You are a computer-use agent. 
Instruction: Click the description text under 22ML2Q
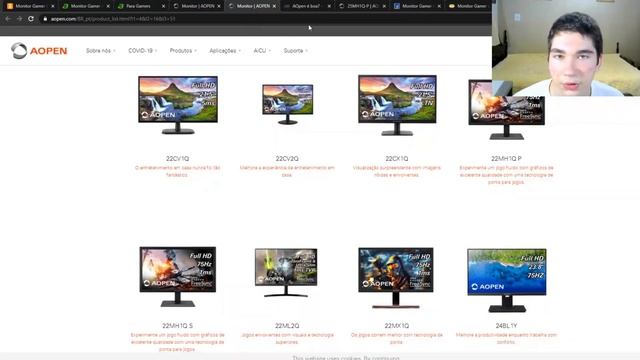287,338
